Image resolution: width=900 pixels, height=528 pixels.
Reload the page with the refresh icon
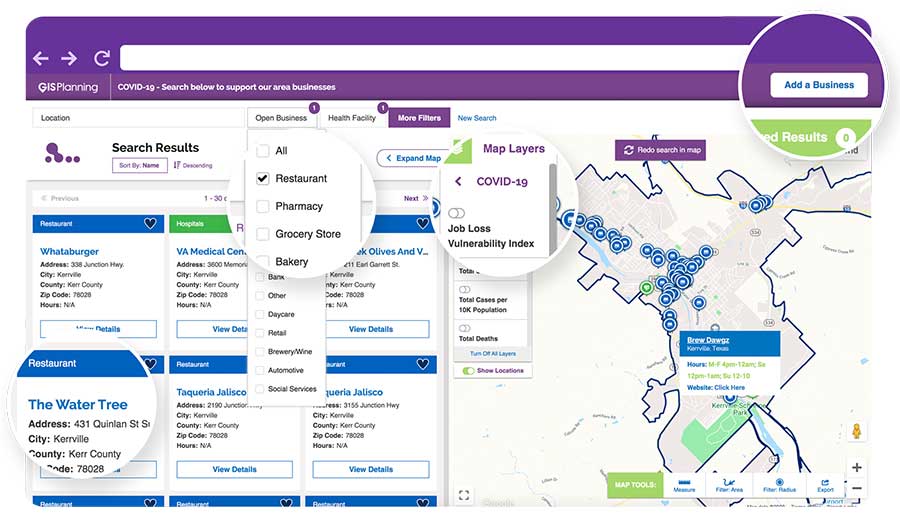pos(102,58)
